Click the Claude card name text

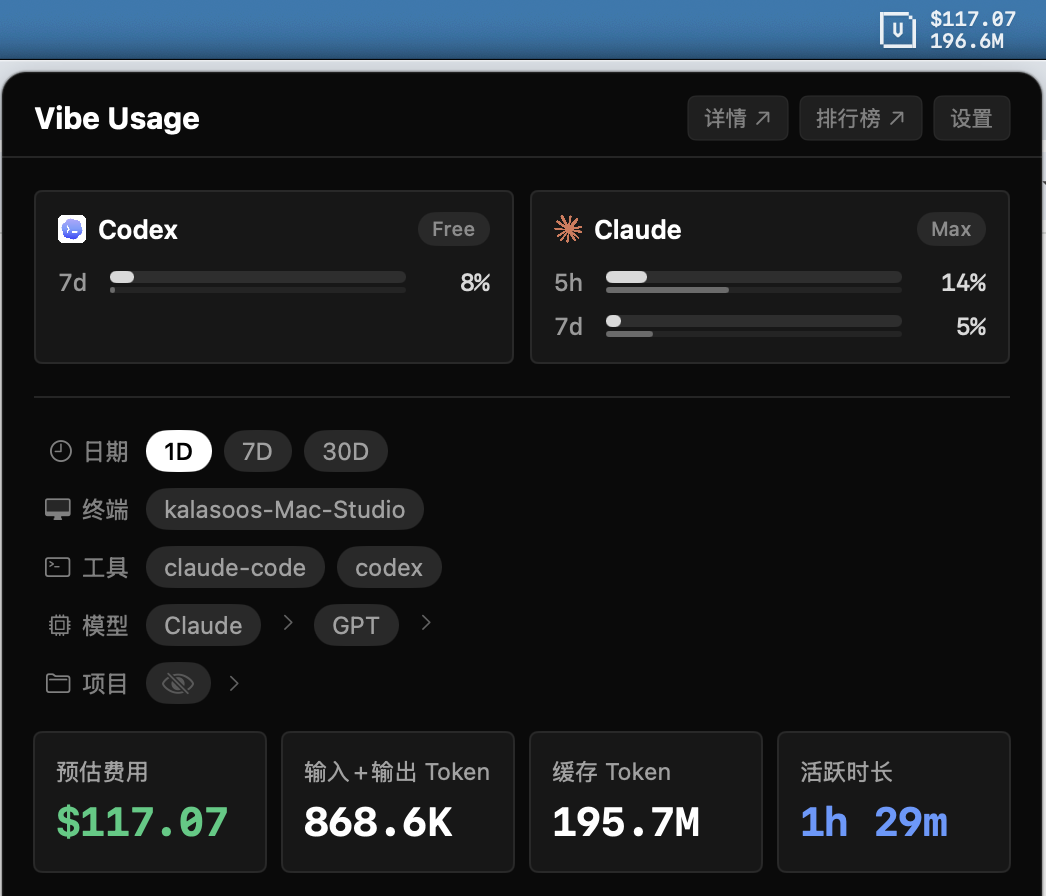point(638,230)
